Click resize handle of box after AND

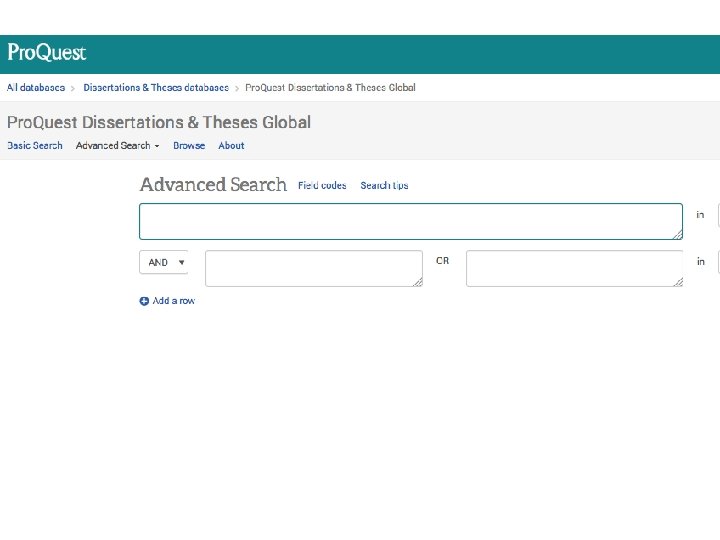click(x=417, y=282)
